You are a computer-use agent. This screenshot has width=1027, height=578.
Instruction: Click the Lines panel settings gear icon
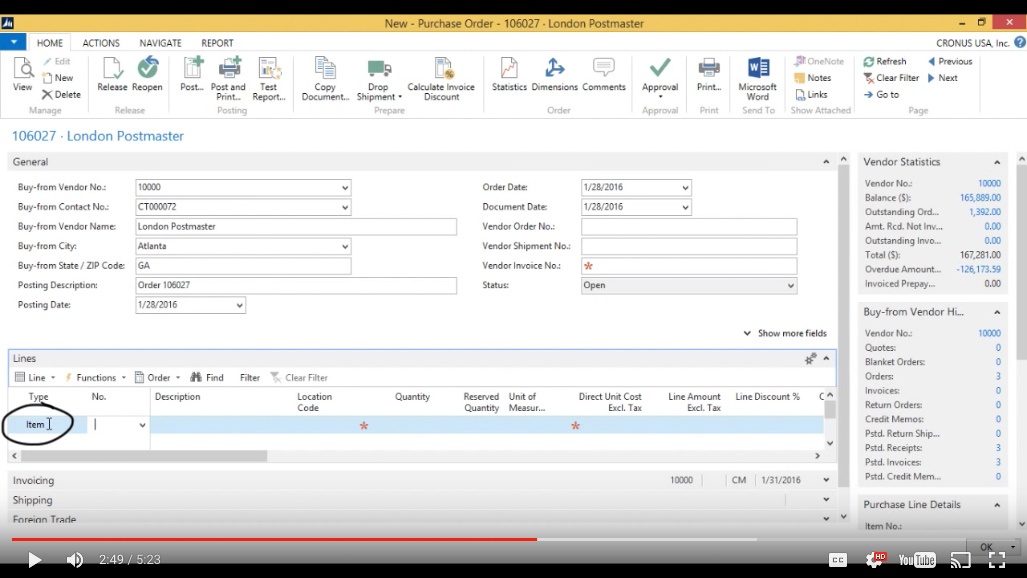click(x=810, y=358)
